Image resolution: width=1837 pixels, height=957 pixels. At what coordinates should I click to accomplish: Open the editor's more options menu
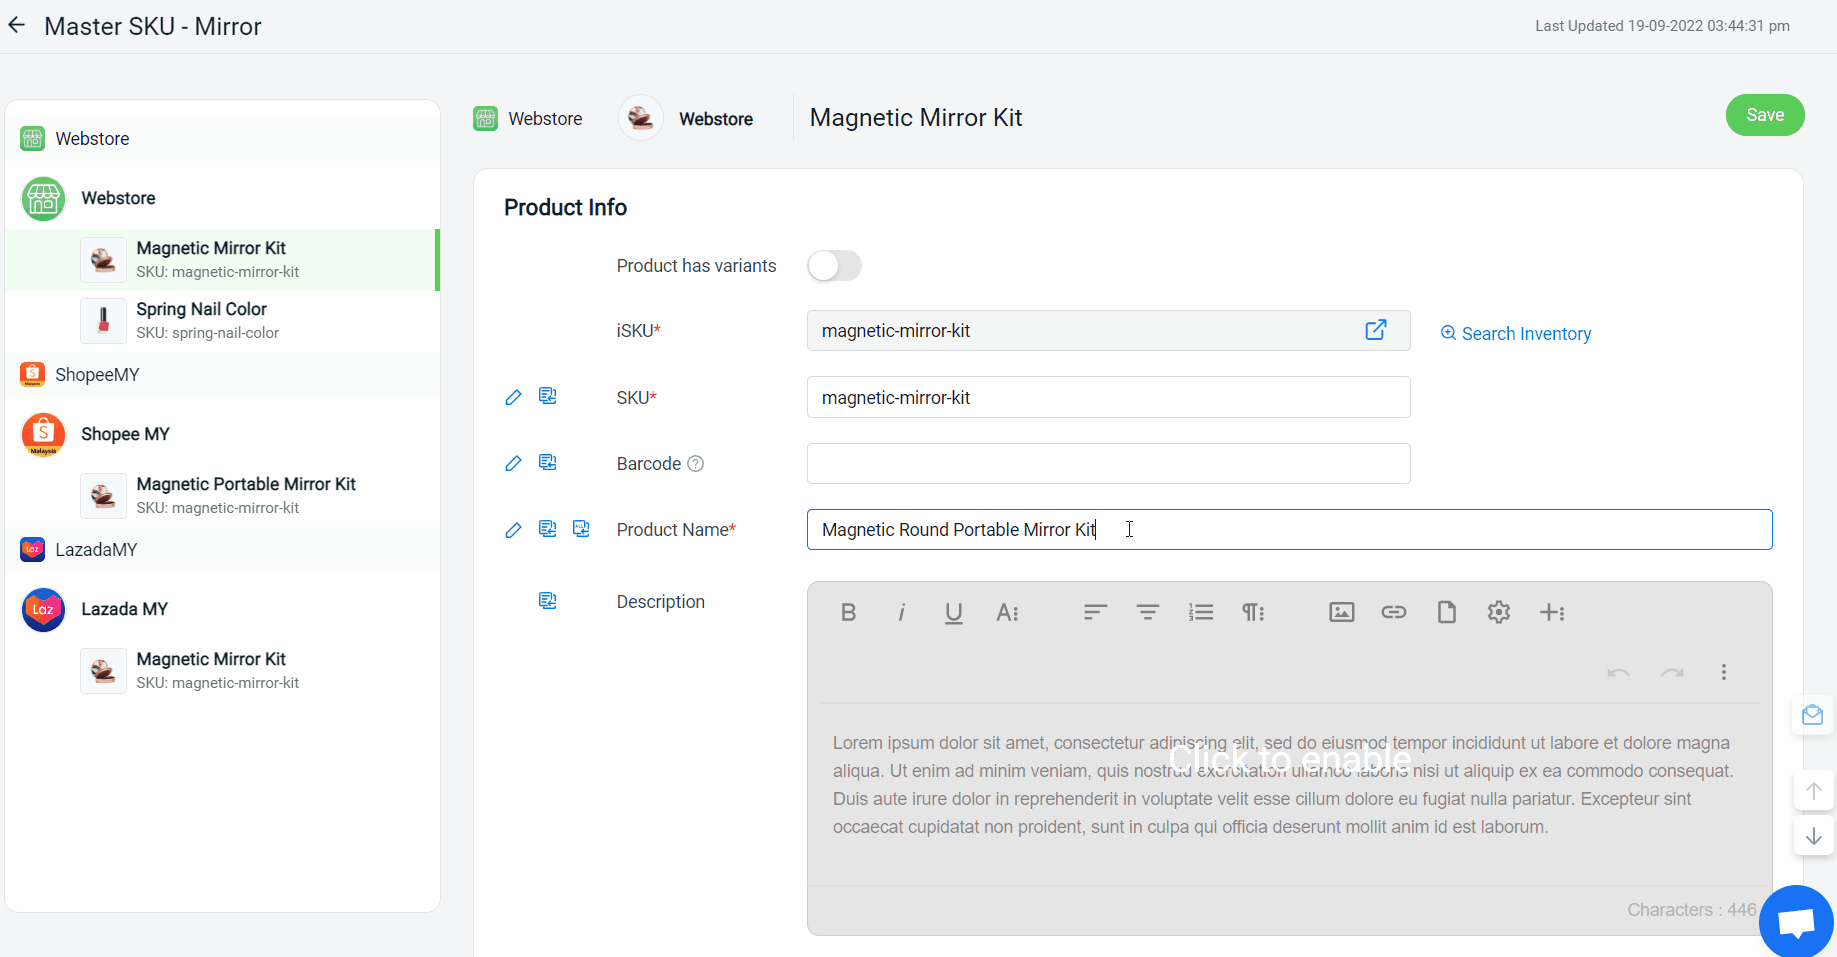(1723, 672)
